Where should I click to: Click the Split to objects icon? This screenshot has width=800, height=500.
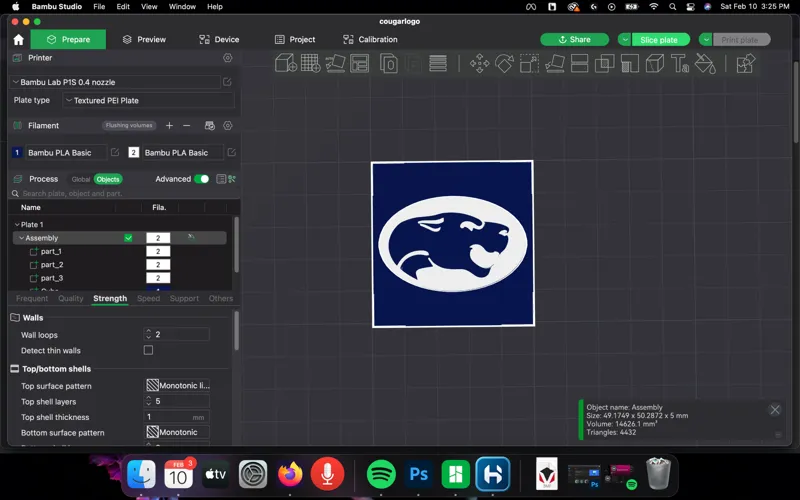click(389, 64)
